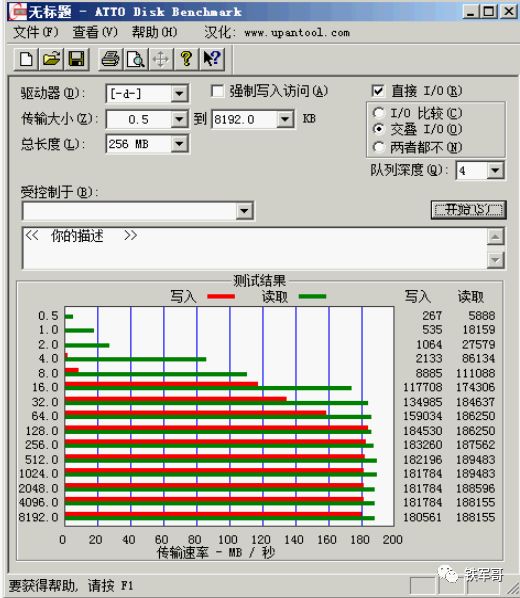
Task: Open the 队列深度 queue depth dropdown
Action: pyautogui.click(x=495, y=170)
